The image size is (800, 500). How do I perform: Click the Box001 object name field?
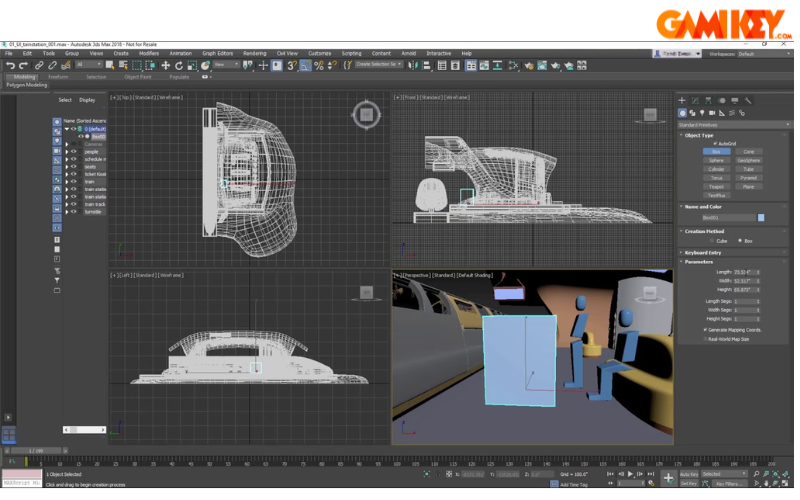(x=728, y=218)
